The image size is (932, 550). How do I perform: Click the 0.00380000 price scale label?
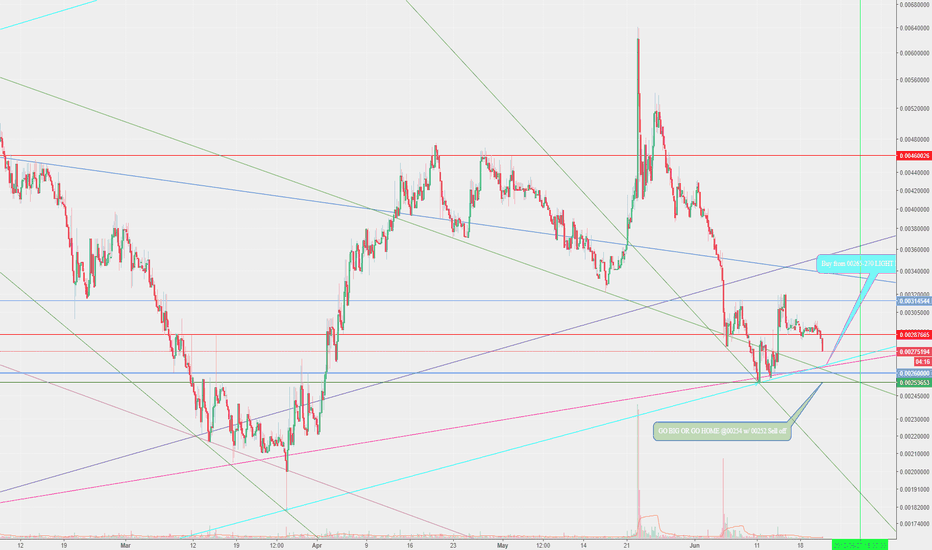915,228
